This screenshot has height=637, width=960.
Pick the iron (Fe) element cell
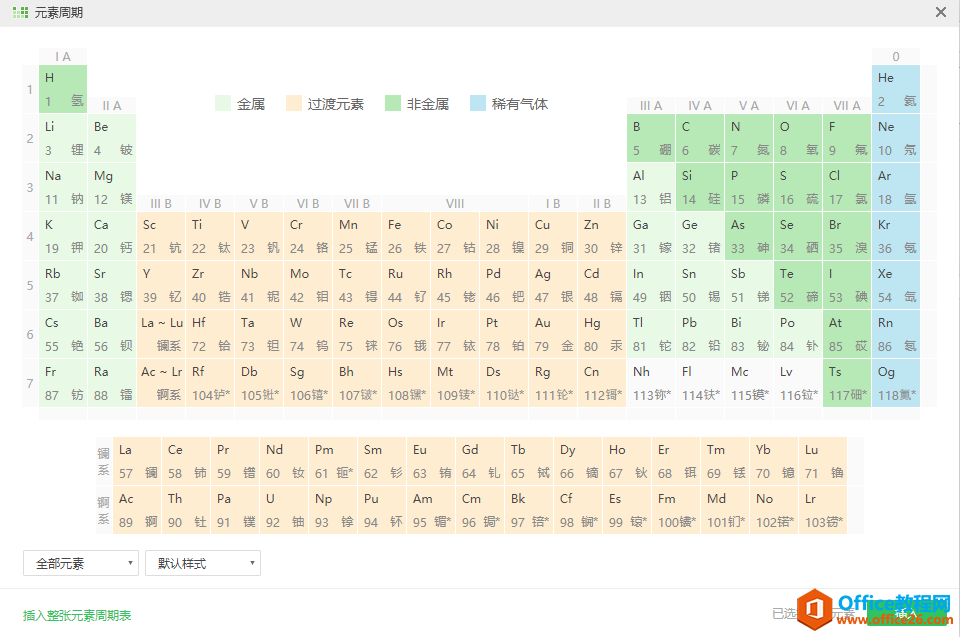(x=407, y=236)
